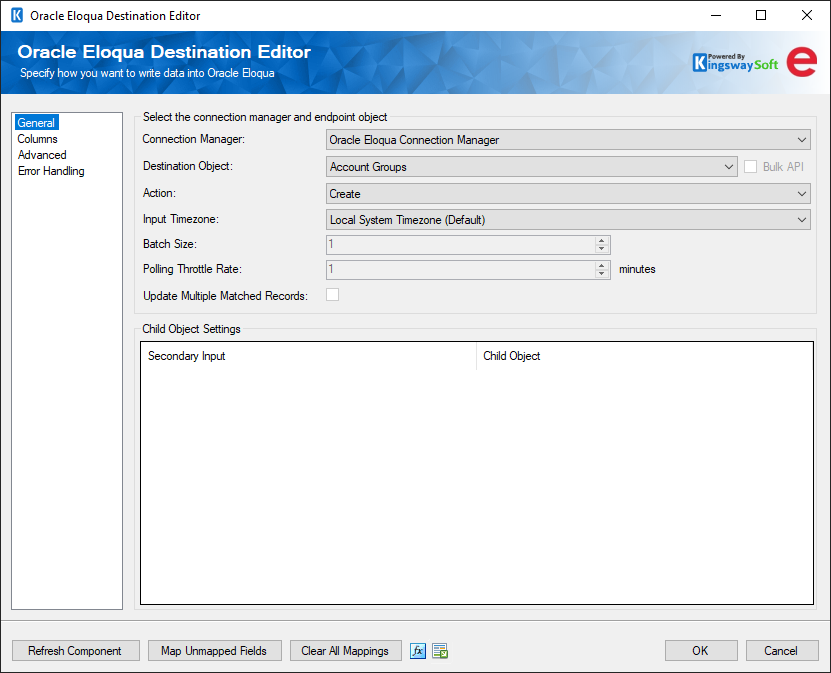Viewport: 831px width, 673px height.
Task: Expand the Input Timezone dropdown
Action: click(568, 220)
